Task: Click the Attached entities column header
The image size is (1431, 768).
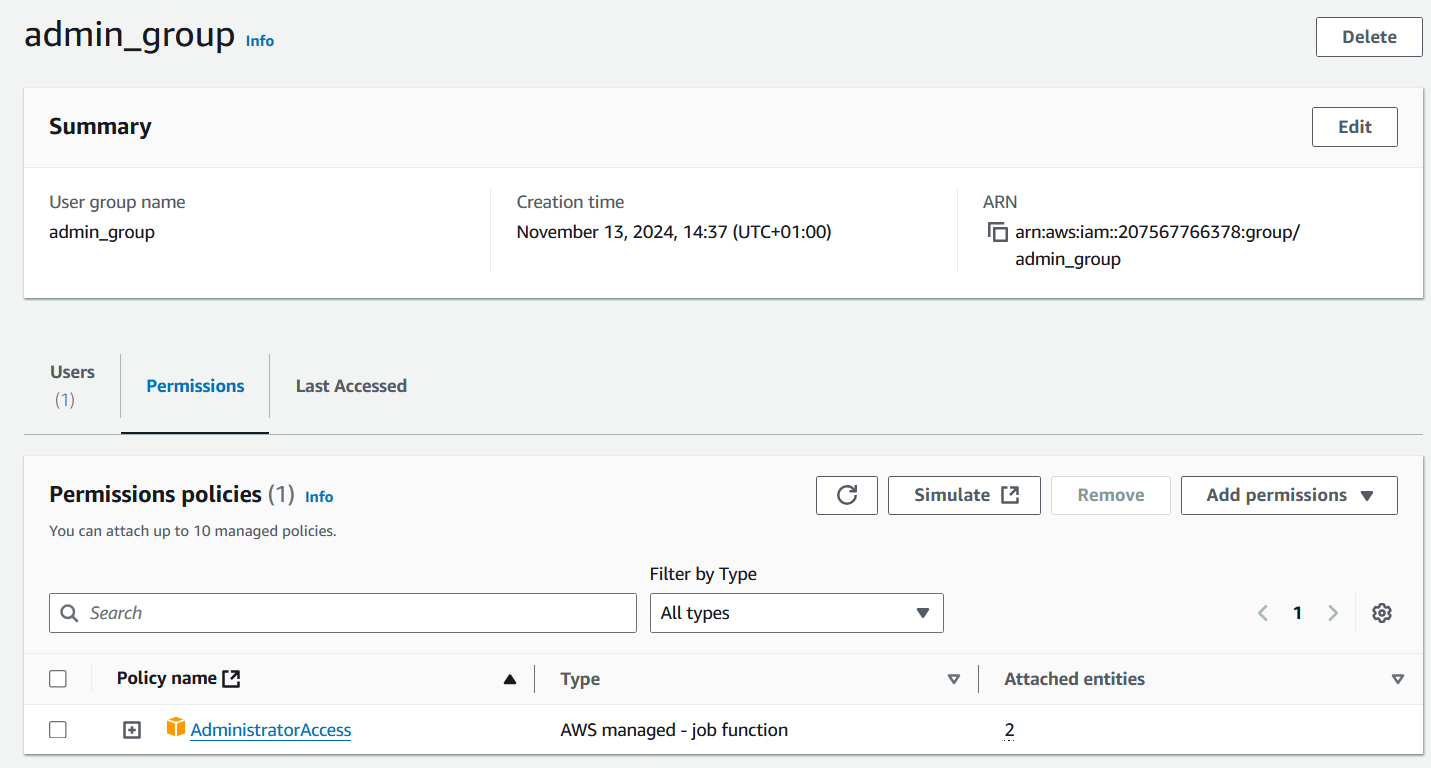Action: point(1074,679)
